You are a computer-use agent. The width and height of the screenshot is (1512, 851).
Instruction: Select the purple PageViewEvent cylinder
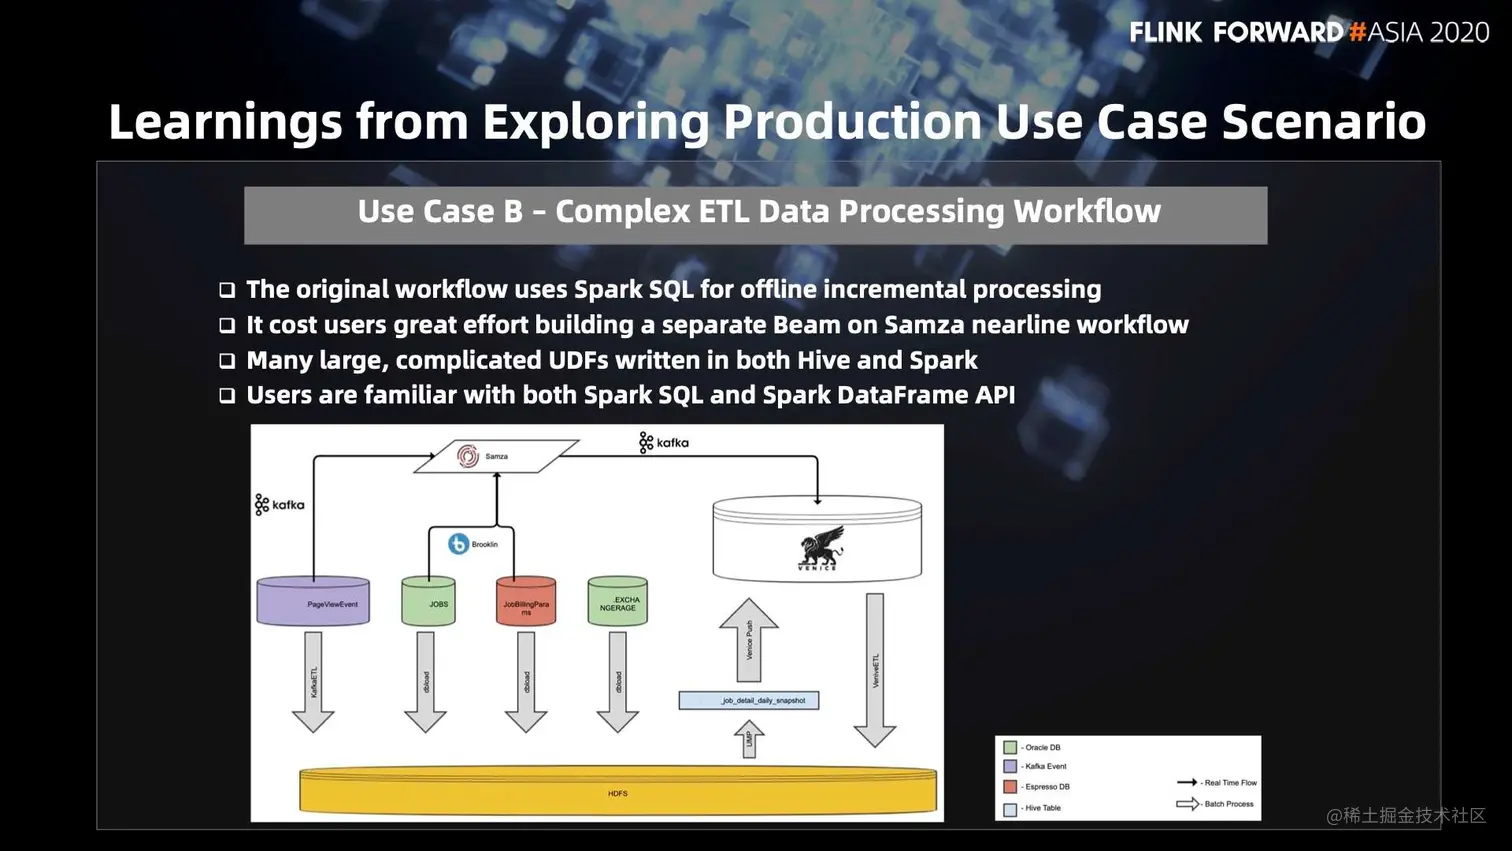coord(313,601)
